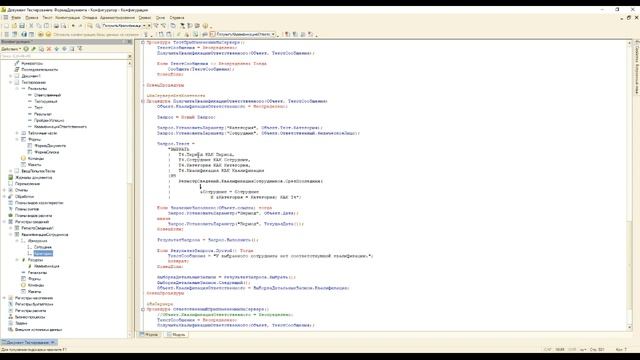Click the Paste toolbar icon
Image resolution: width=640 pixels, height=360 pixels.
(x=47, y=26)
